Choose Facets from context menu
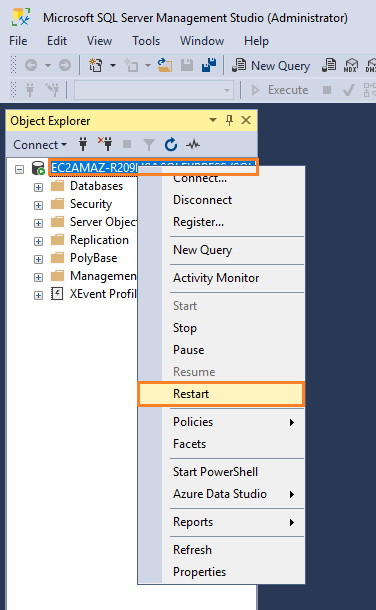The width and height of the screenshot is (376, 610). [x=222, y=444]
